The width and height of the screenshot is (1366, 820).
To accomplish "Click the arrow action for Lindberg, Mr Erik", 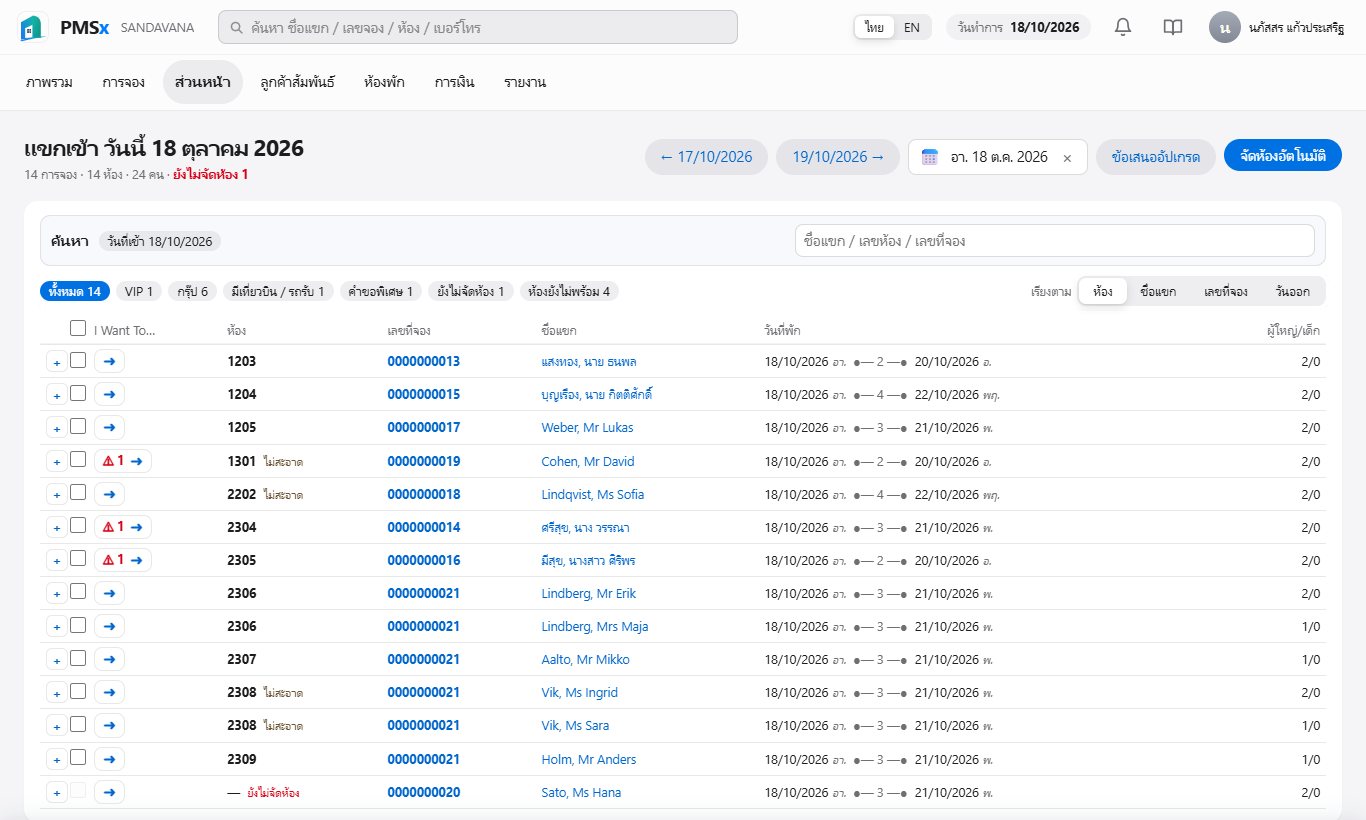I will [109, 593].
